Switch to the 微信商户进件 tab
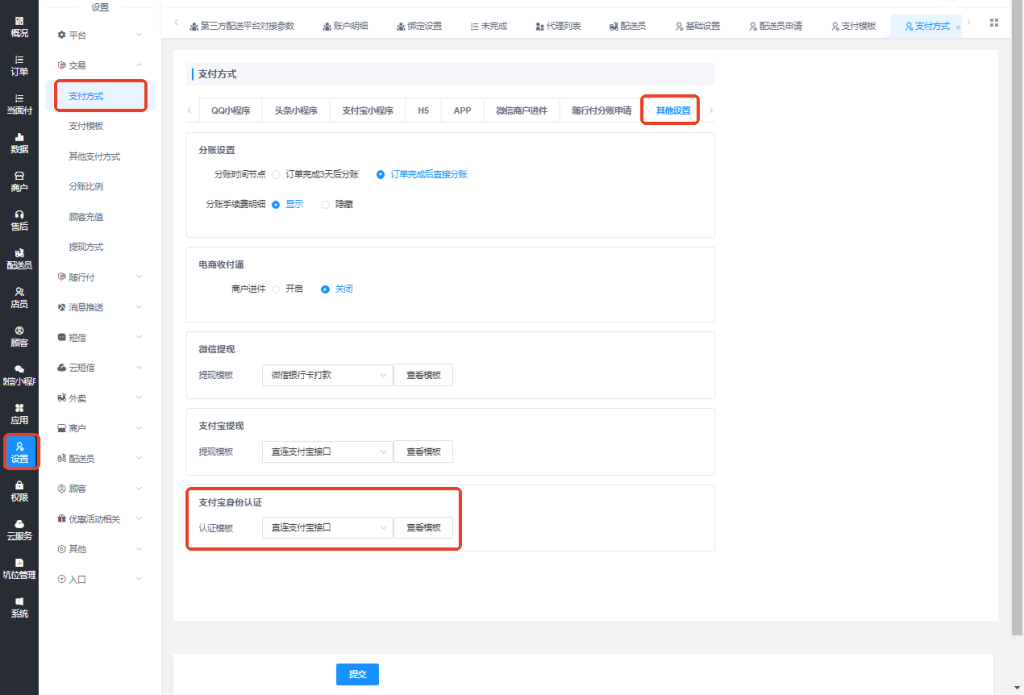The width and height of the screenshot is (1024, 695). (x=521, y=110)
